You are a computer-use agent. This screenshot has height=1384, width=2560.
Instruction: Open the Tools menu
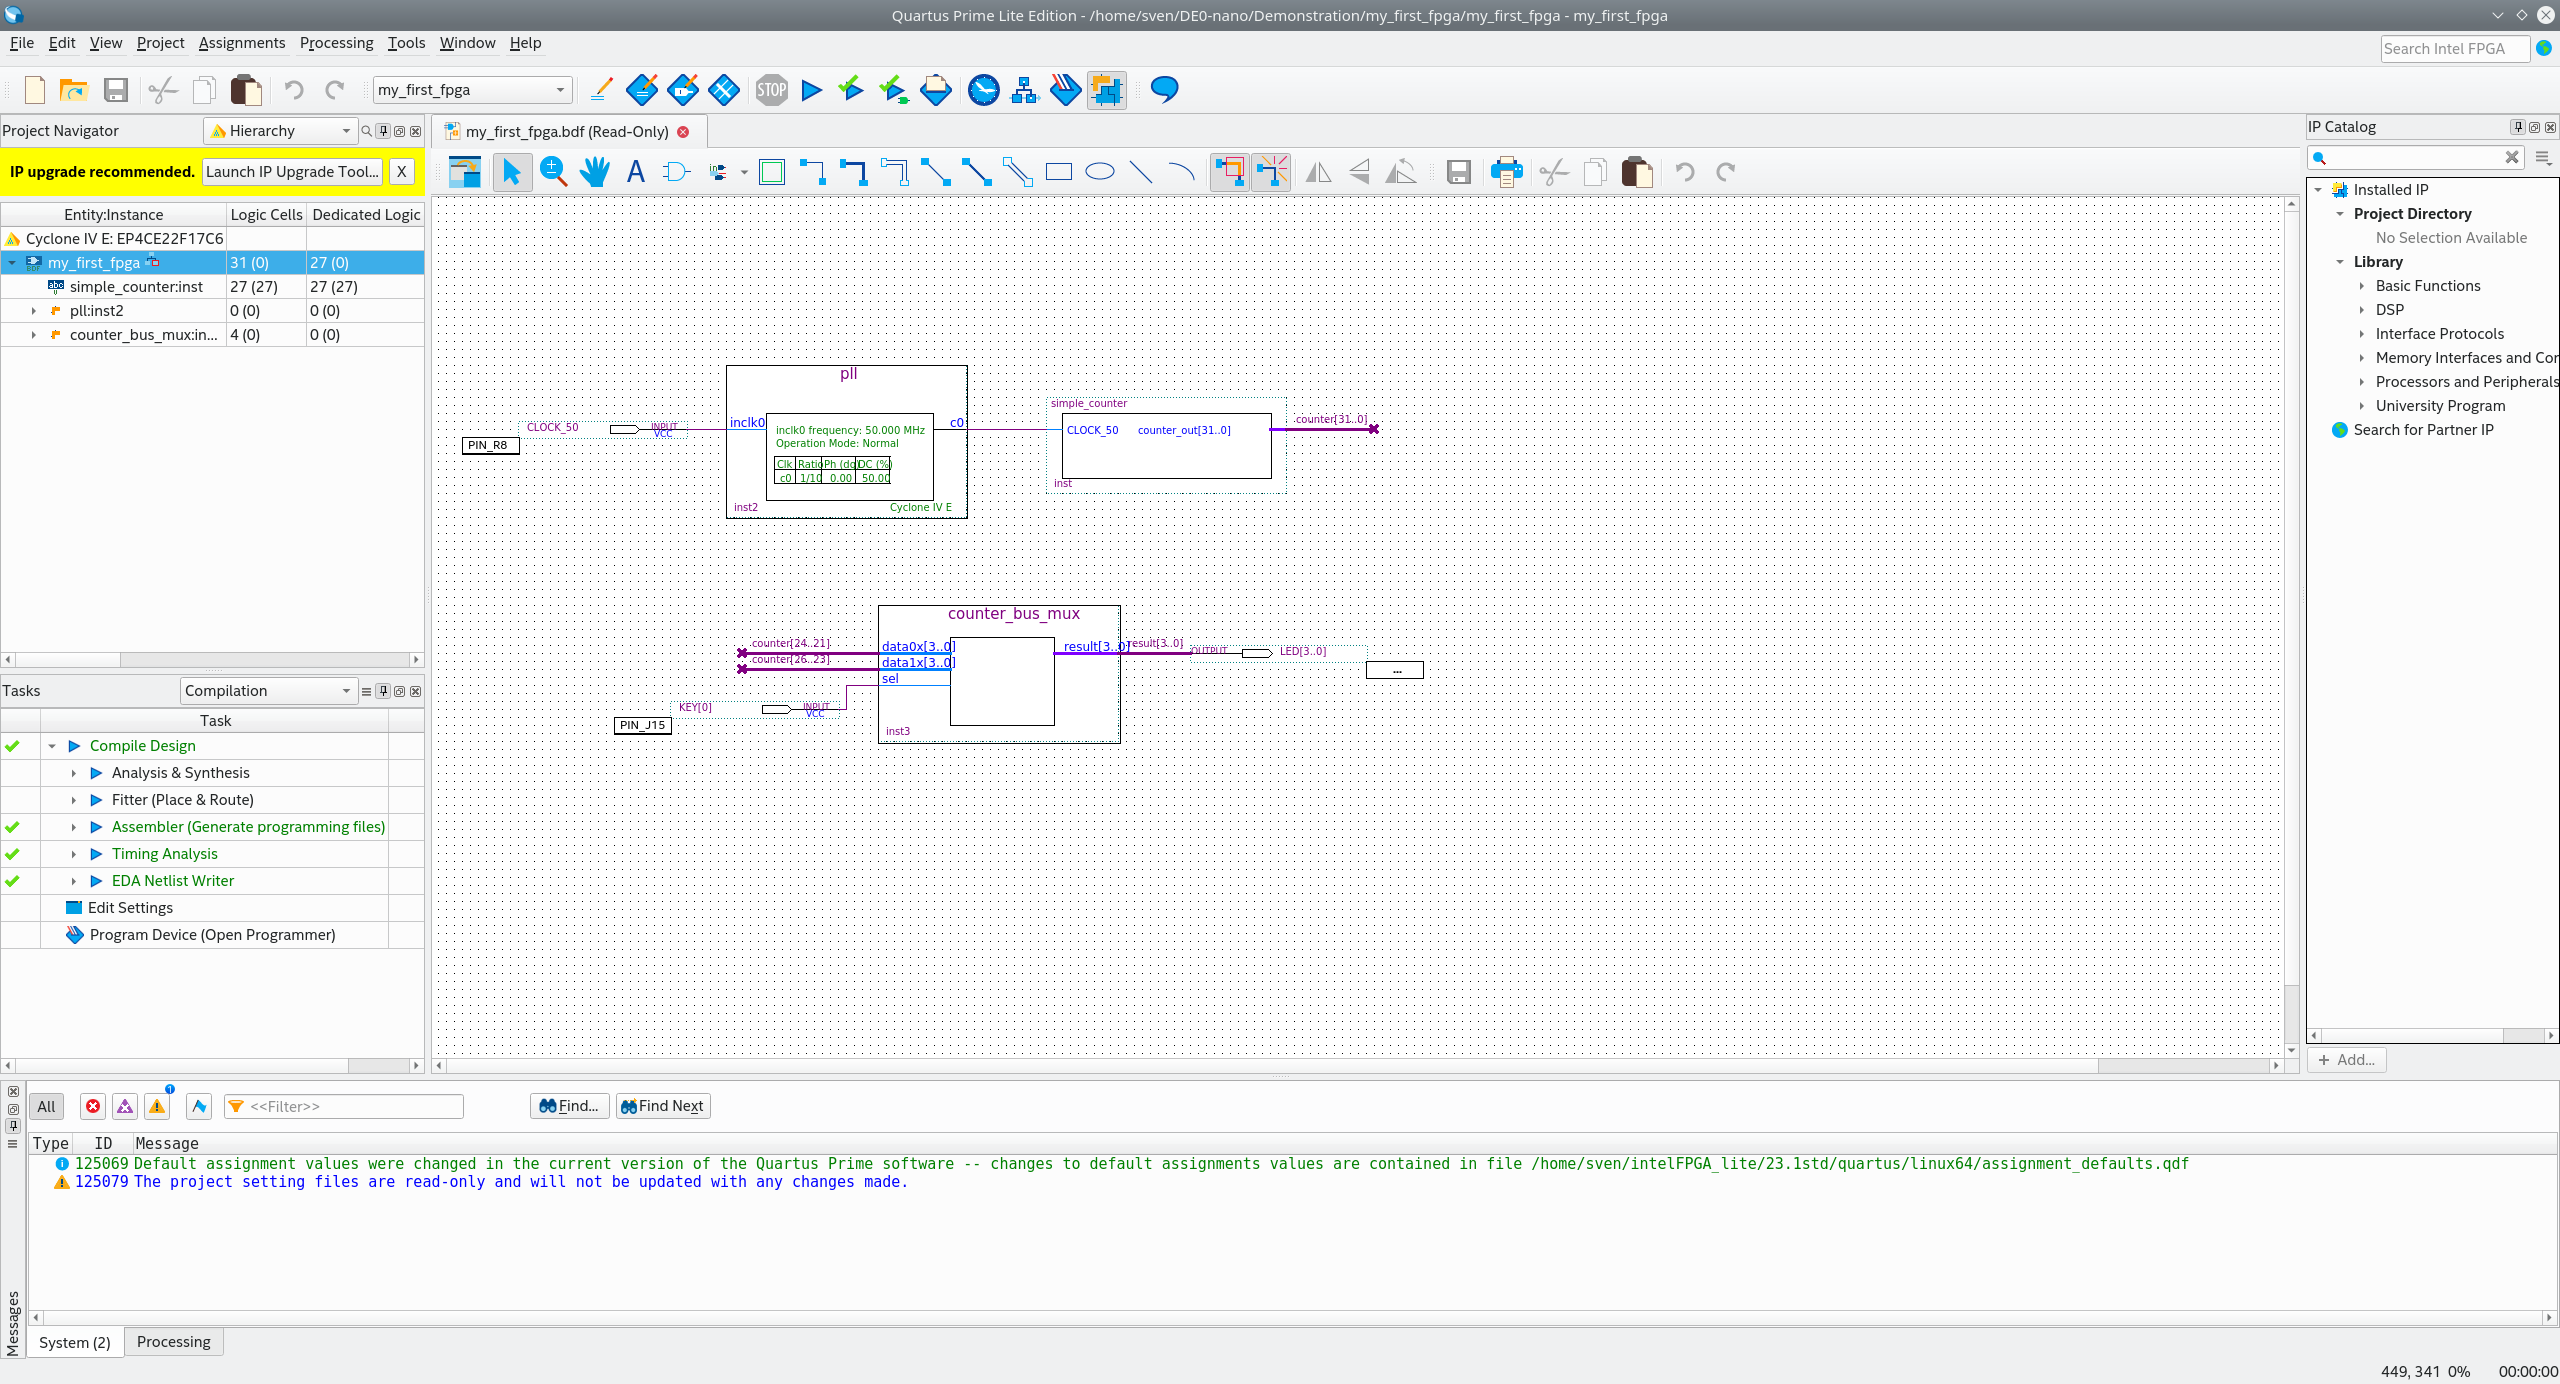(x=406, y=43)
